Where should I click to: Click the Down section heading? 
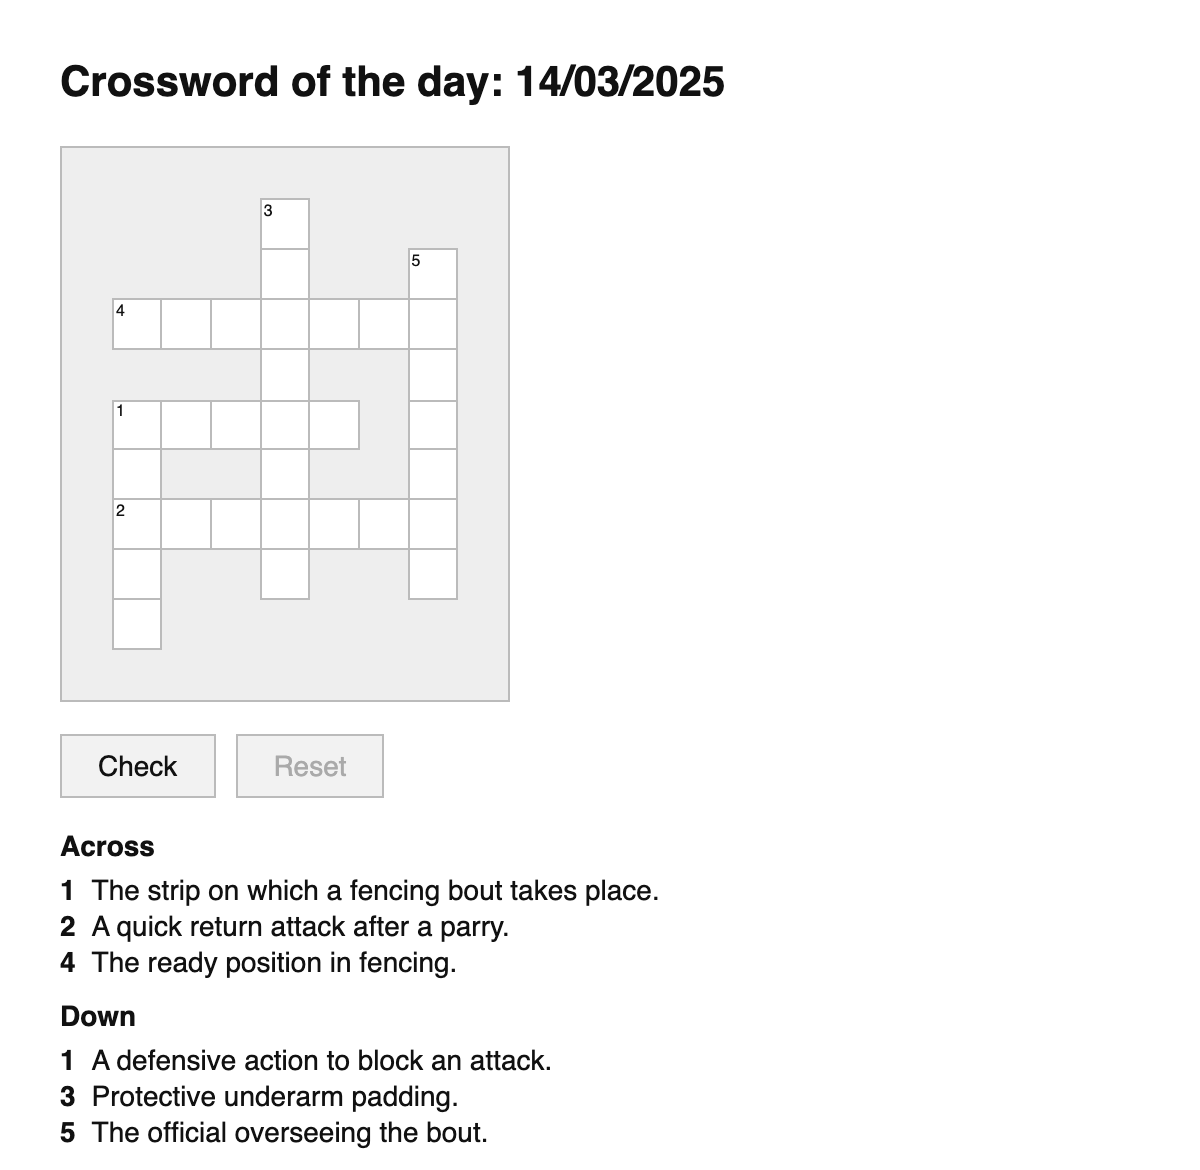coord(98,1016)
